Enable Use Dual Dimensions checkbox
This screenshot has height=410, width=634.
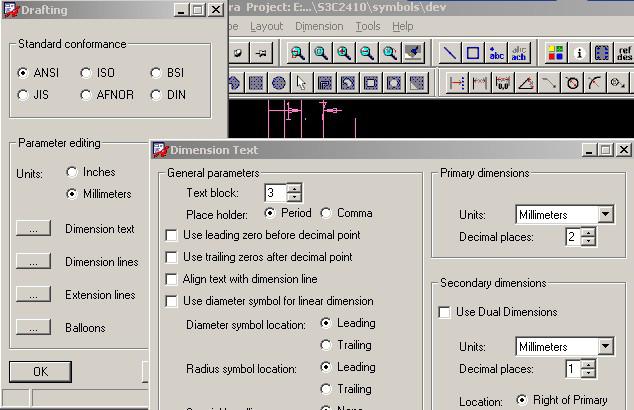[445, 312]
